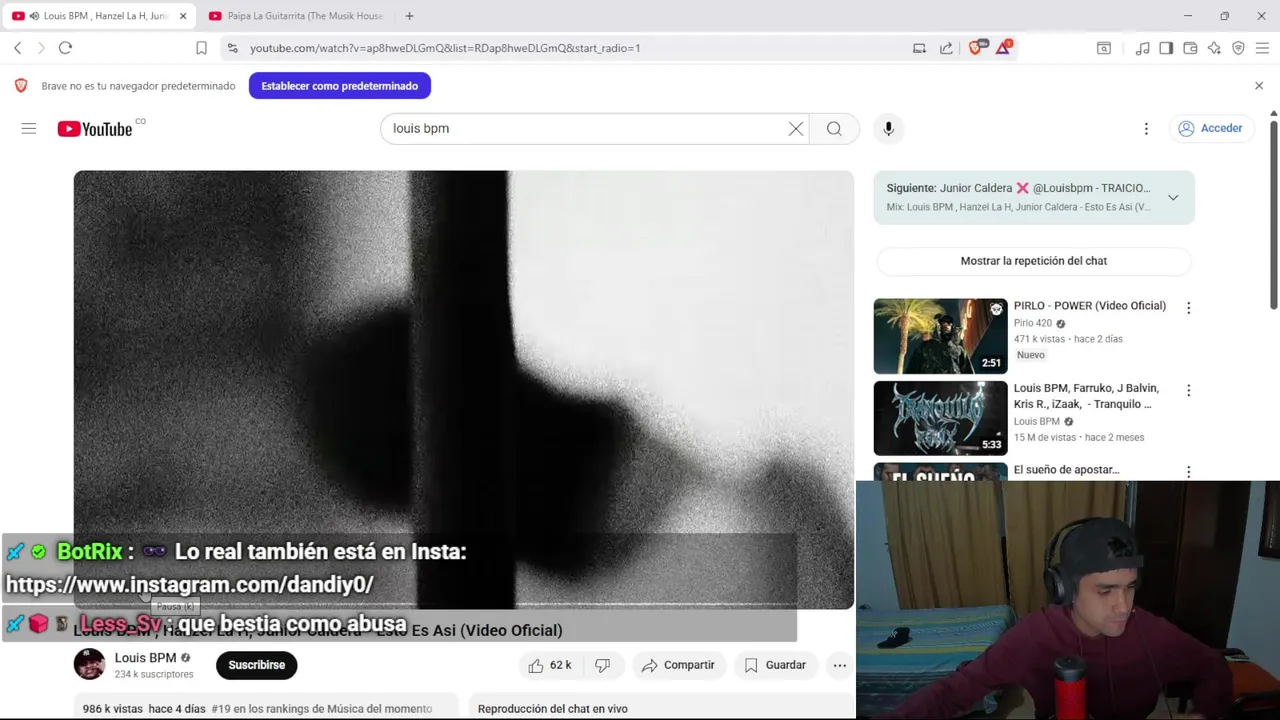This screenshot has width=1280, height=720.
Task: Save the video with Guardar
Action: point(775,665)
